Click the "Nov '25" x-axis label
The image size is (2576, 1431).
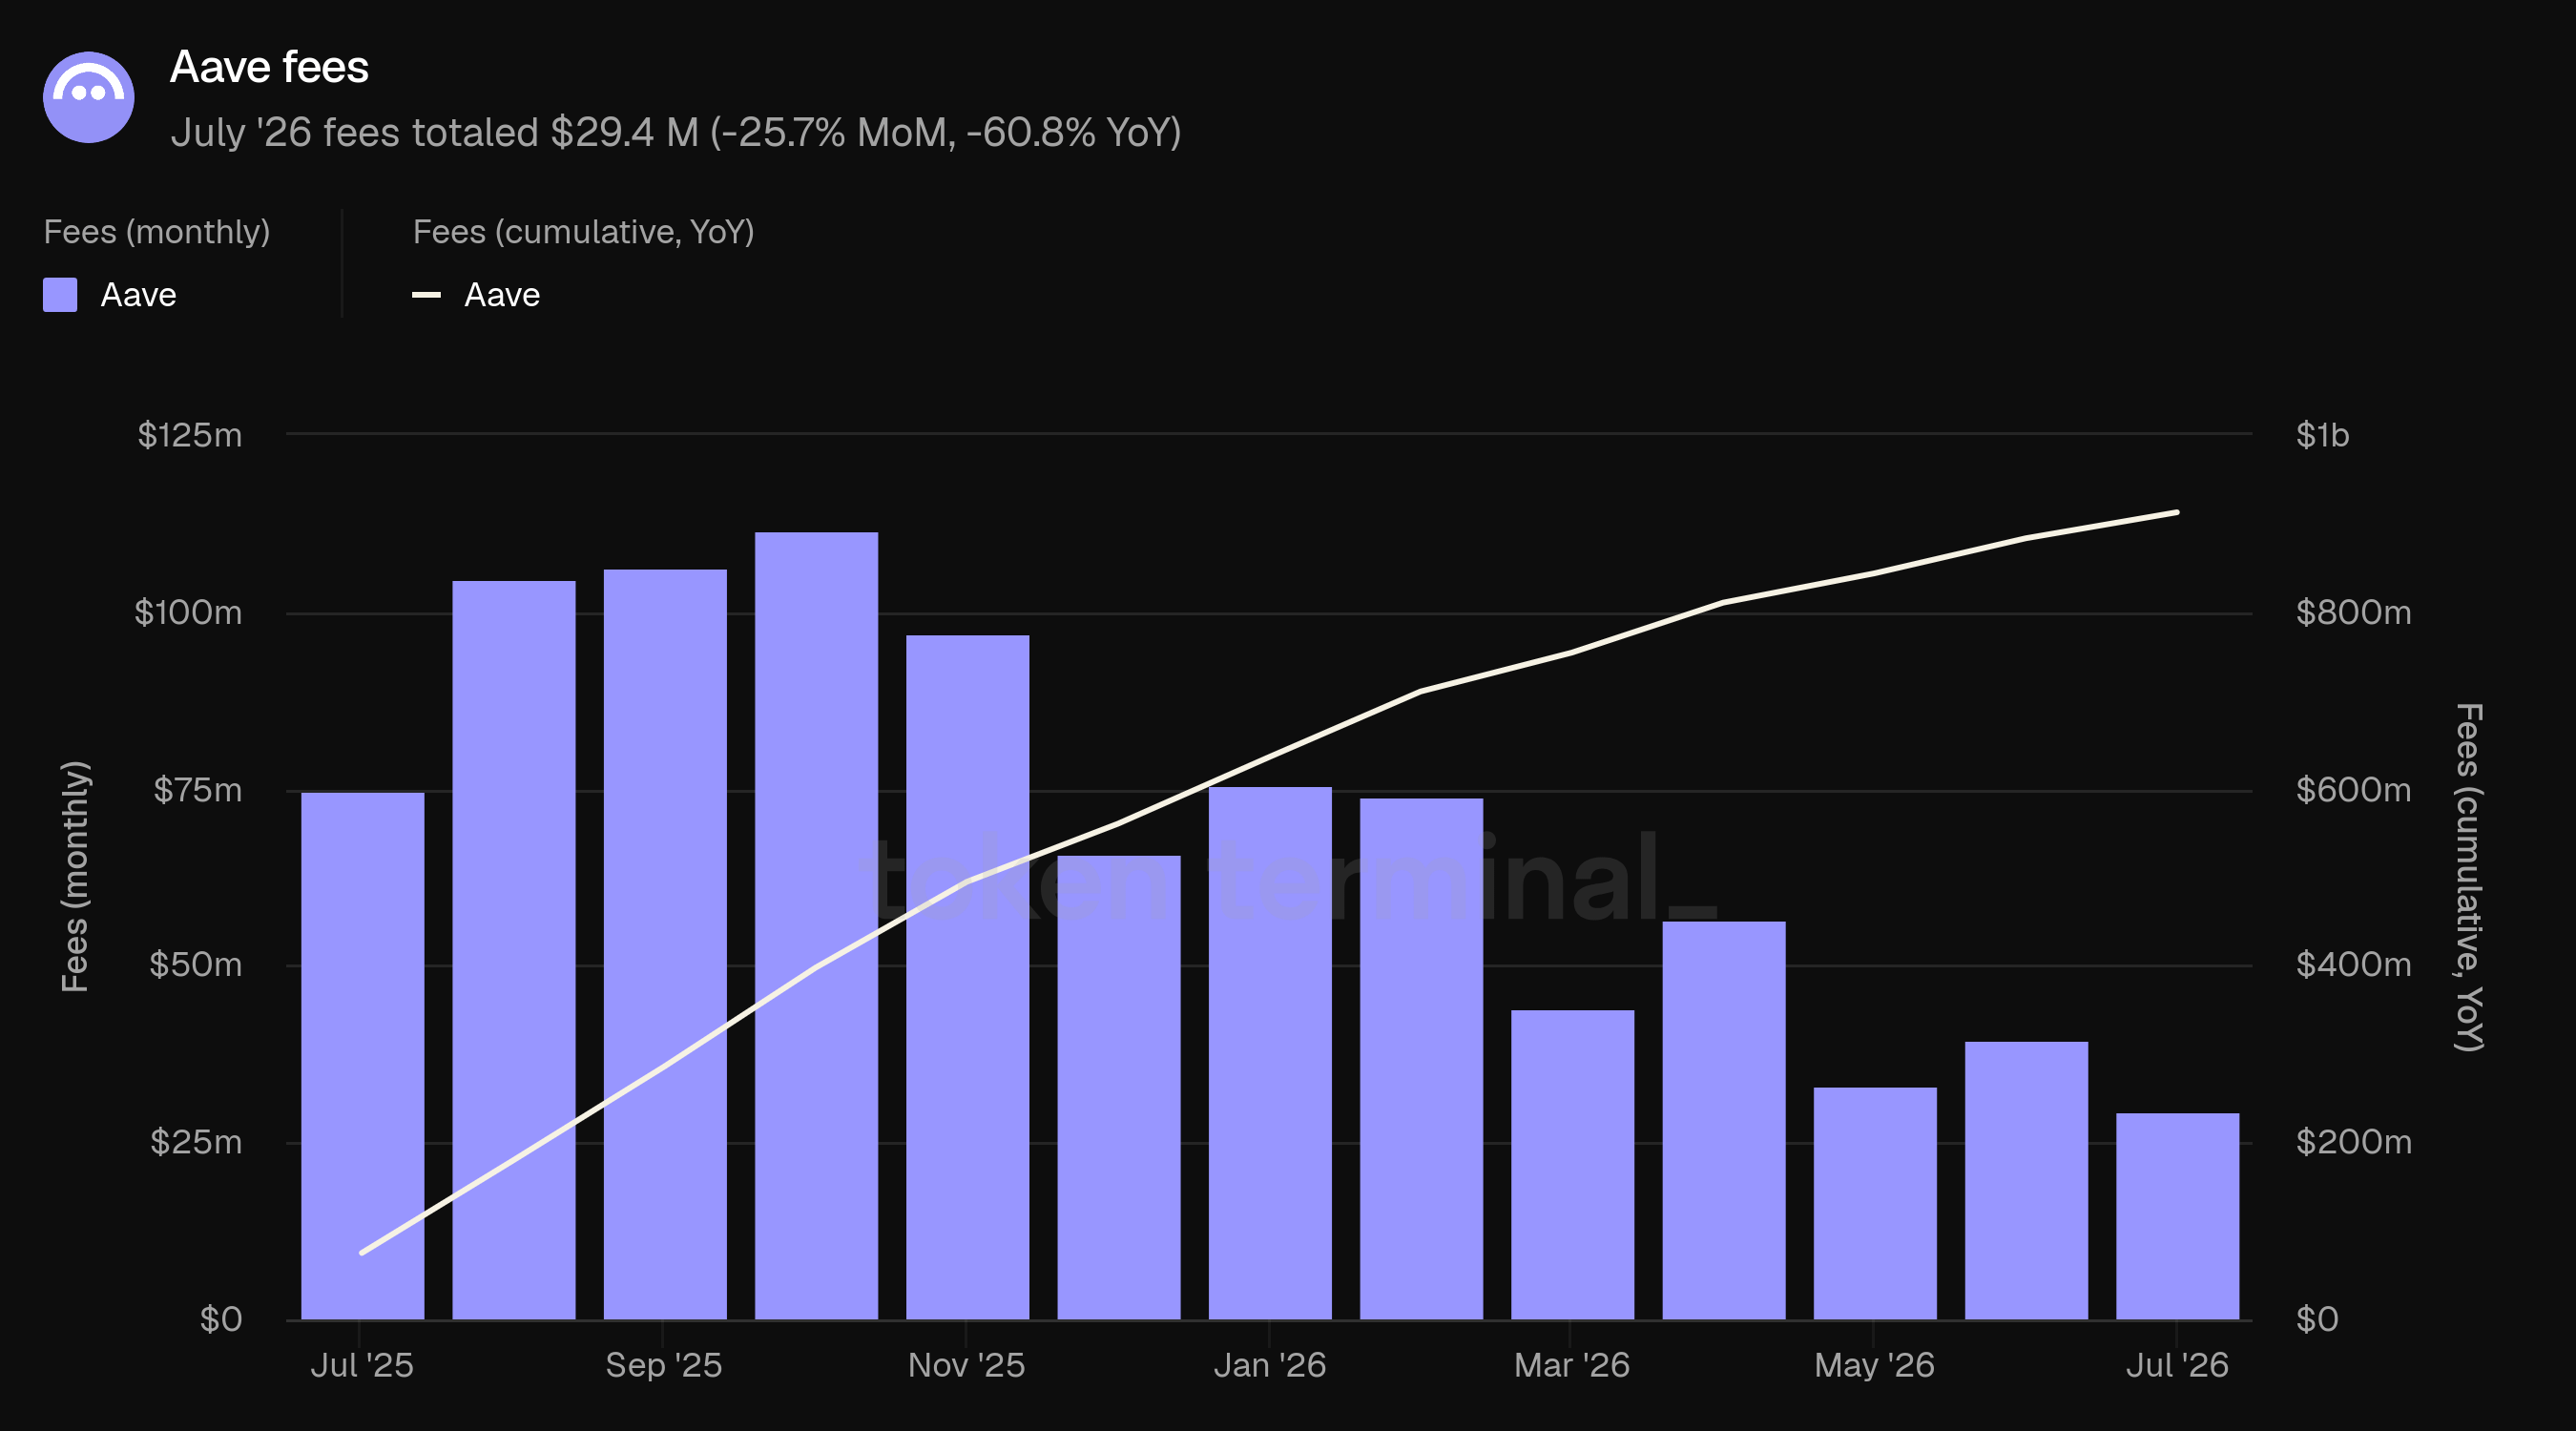coord(966,1365)
